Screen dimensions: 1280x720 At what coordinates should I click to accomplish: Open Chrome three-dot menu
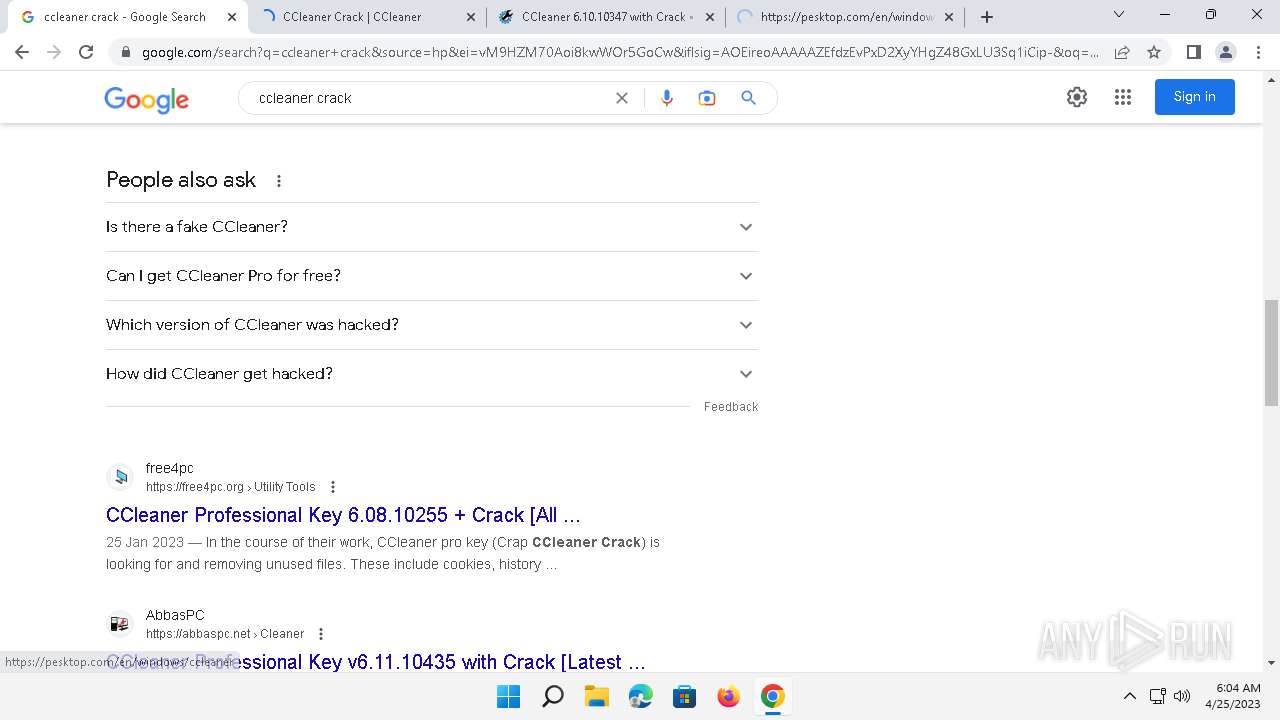point(1257,52)
